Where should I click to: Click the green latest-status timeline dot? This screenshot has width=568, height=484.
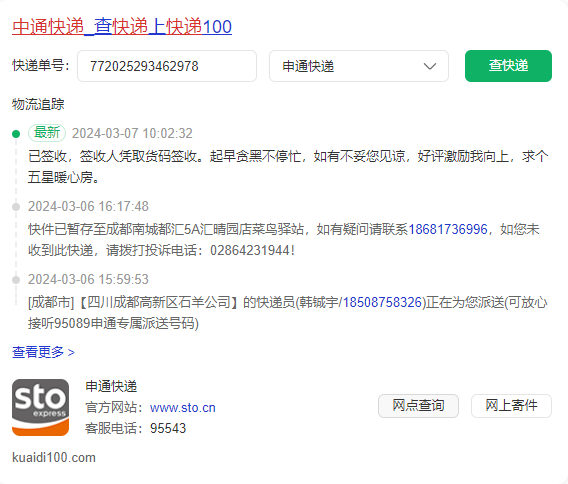pos(16,134)
